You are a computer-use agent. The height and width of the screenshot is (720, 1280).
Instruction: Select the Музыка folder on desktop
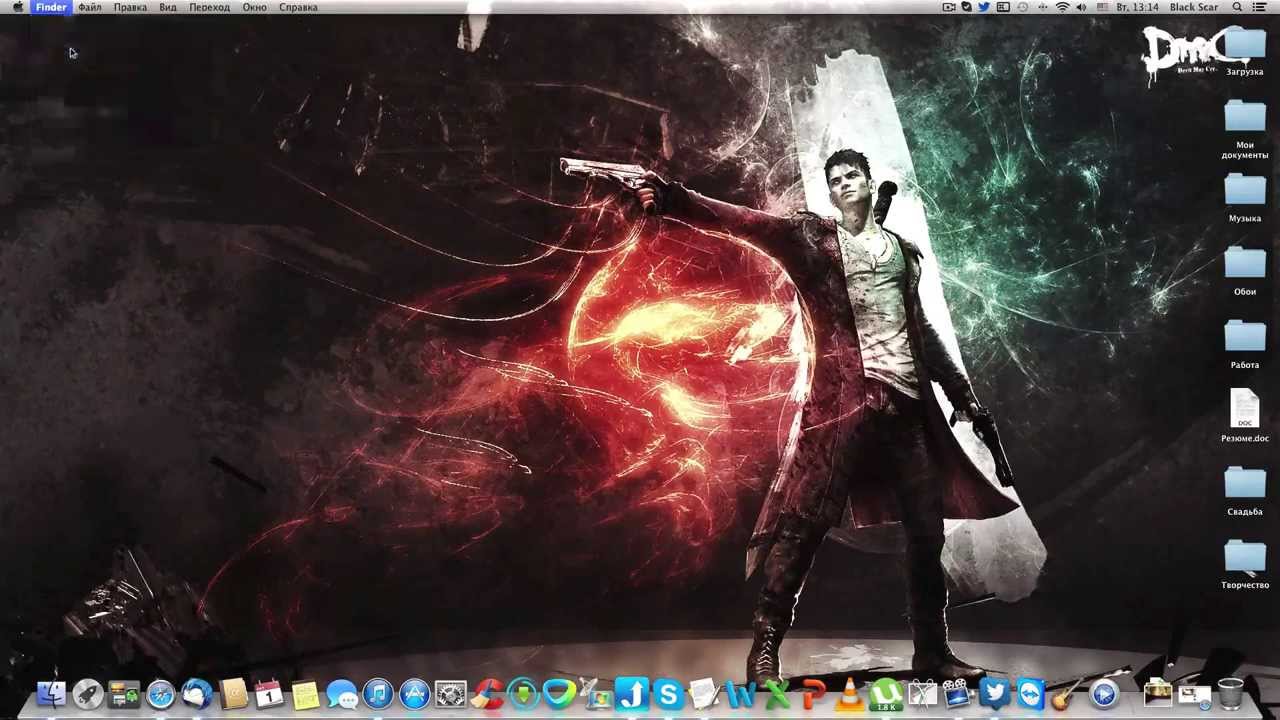[x=1245, y=198]
